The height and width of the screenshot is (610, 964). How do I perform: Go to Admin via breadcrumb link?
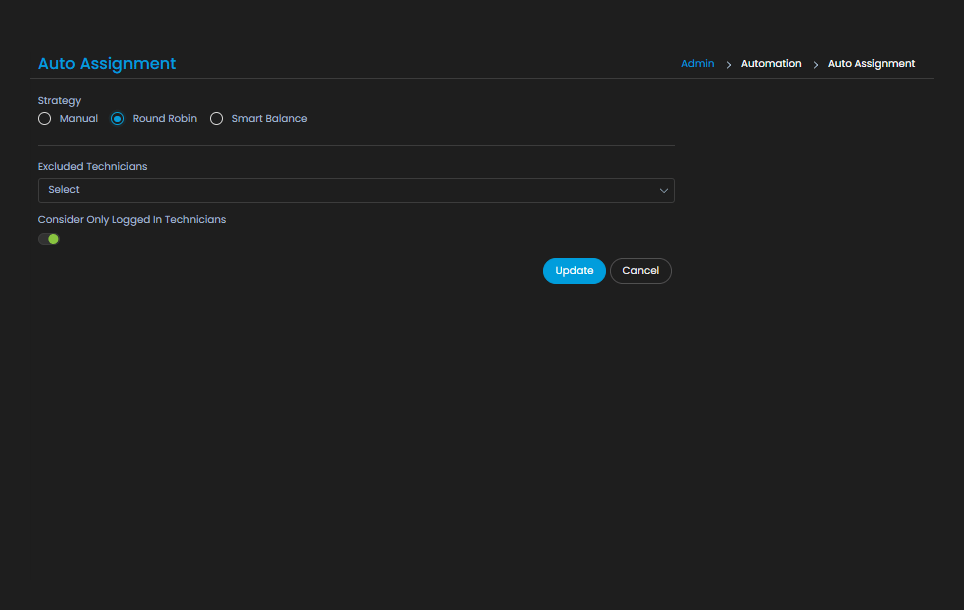(697, 64)
